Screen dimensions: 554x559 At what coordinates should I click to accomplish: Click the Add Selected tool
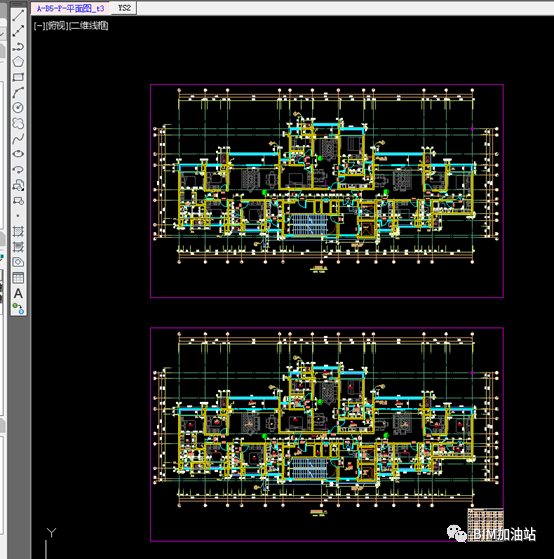18,308
